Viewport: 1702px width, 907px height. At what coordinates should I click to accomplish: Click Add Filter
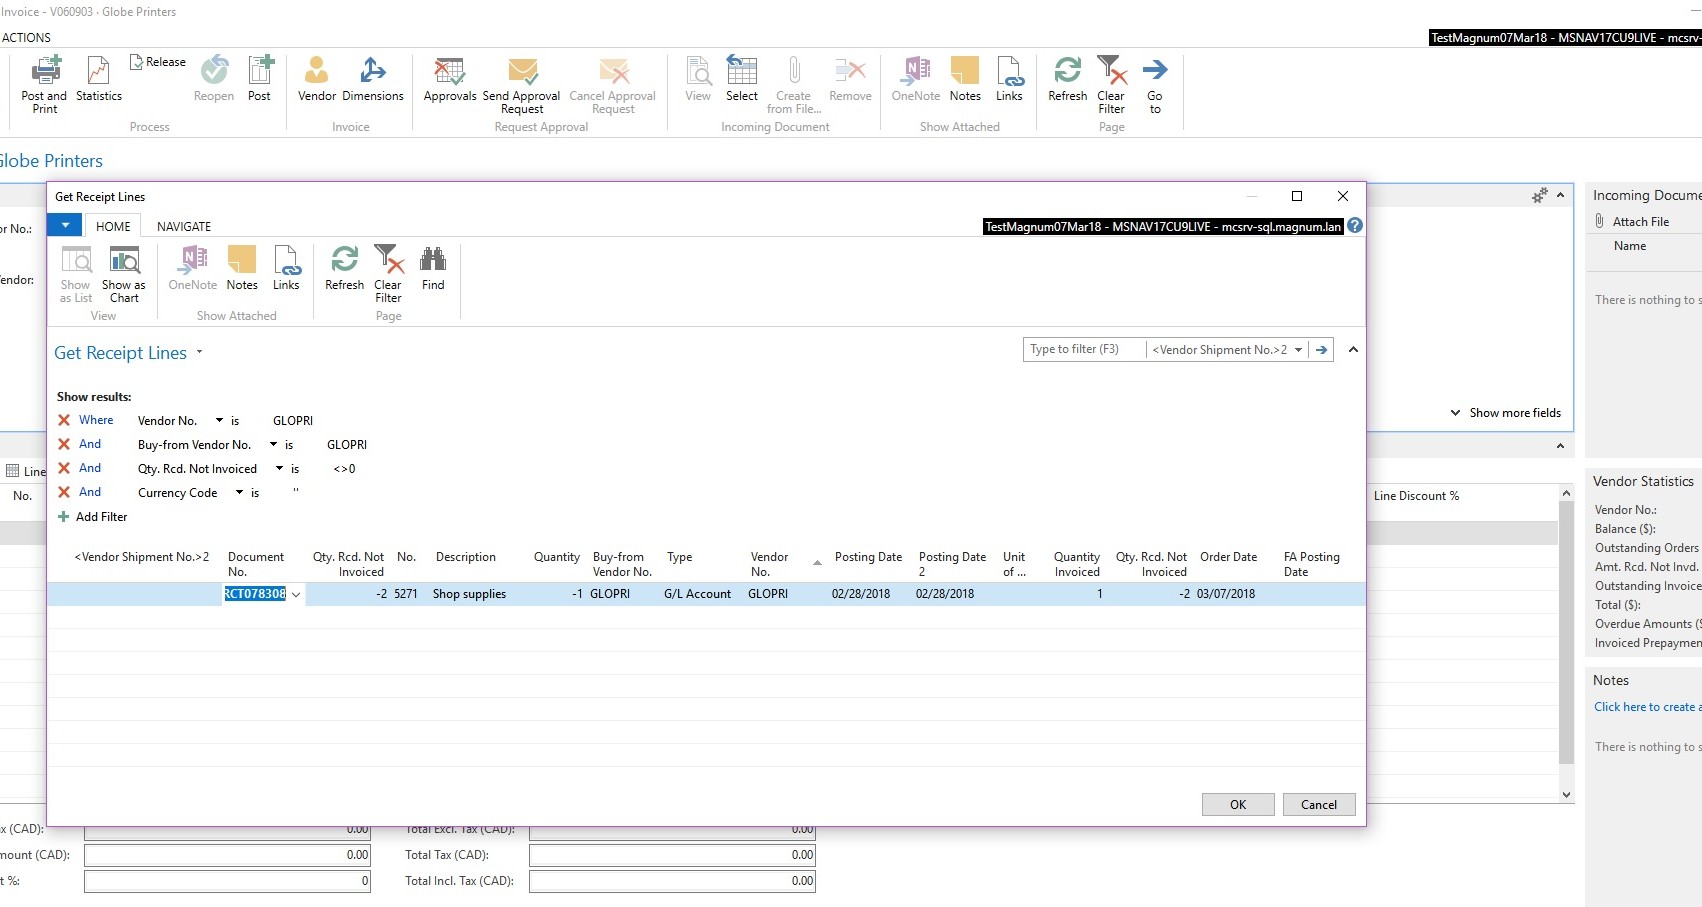92,517
